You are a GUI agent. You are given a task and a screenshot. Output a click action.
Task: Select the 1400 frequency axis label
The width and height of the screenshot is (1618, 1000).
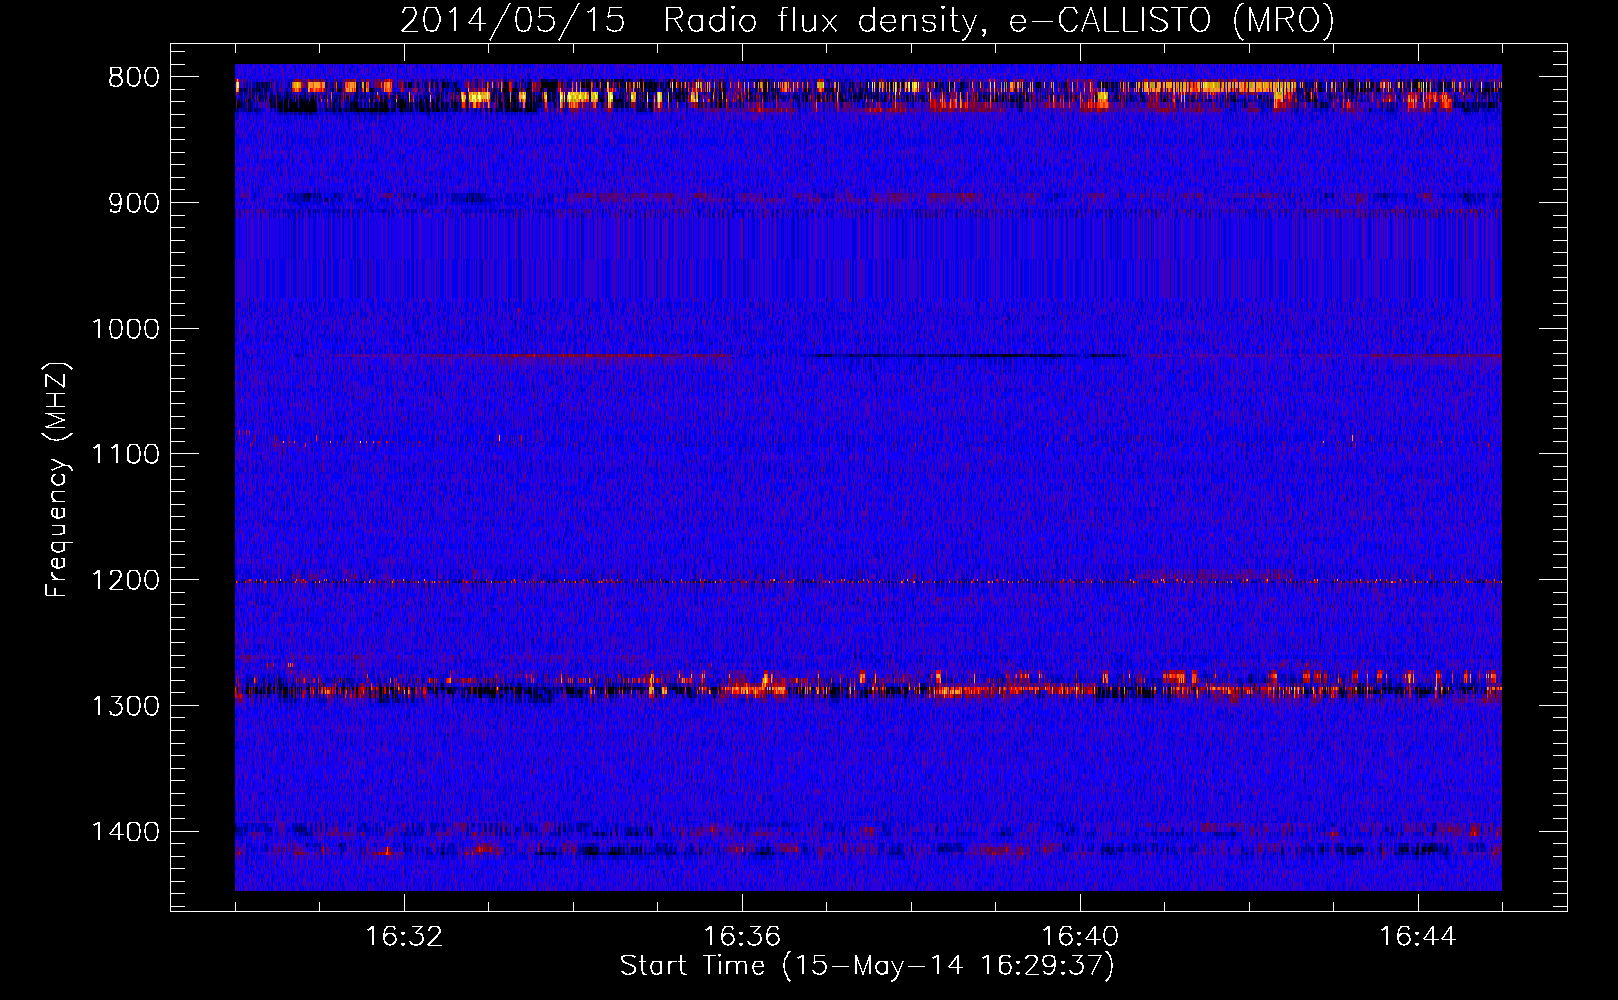coord(125,832)
